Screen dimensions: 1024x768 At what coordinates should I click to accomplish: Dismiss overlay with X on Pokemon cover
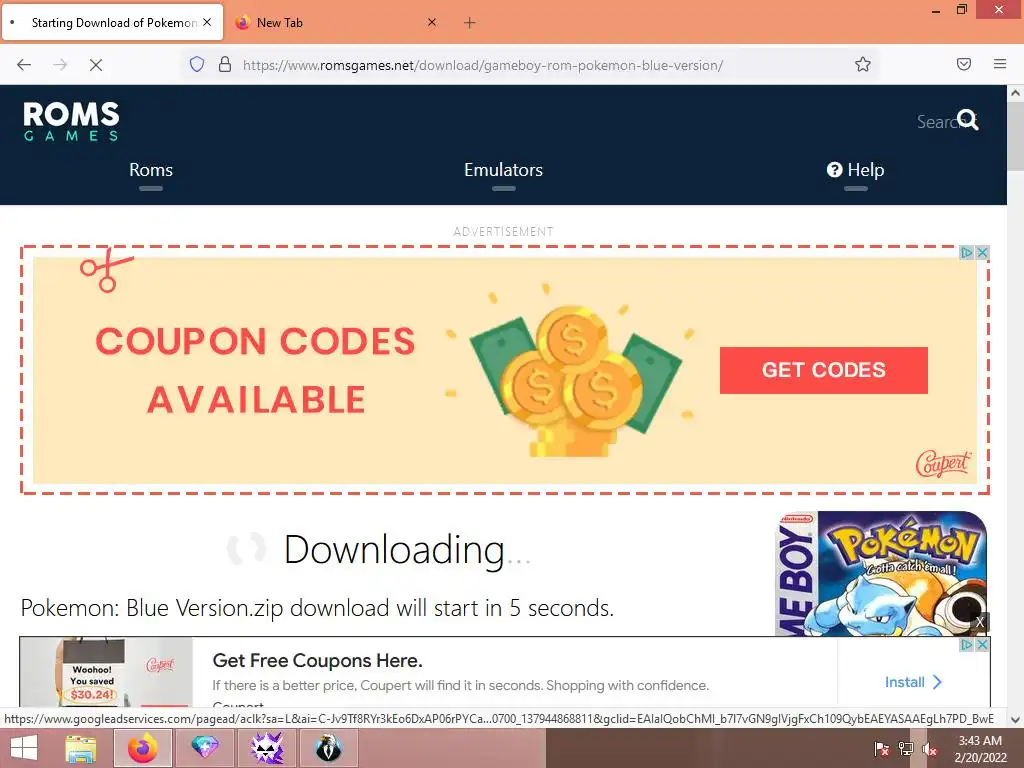[x=980, y=622]
